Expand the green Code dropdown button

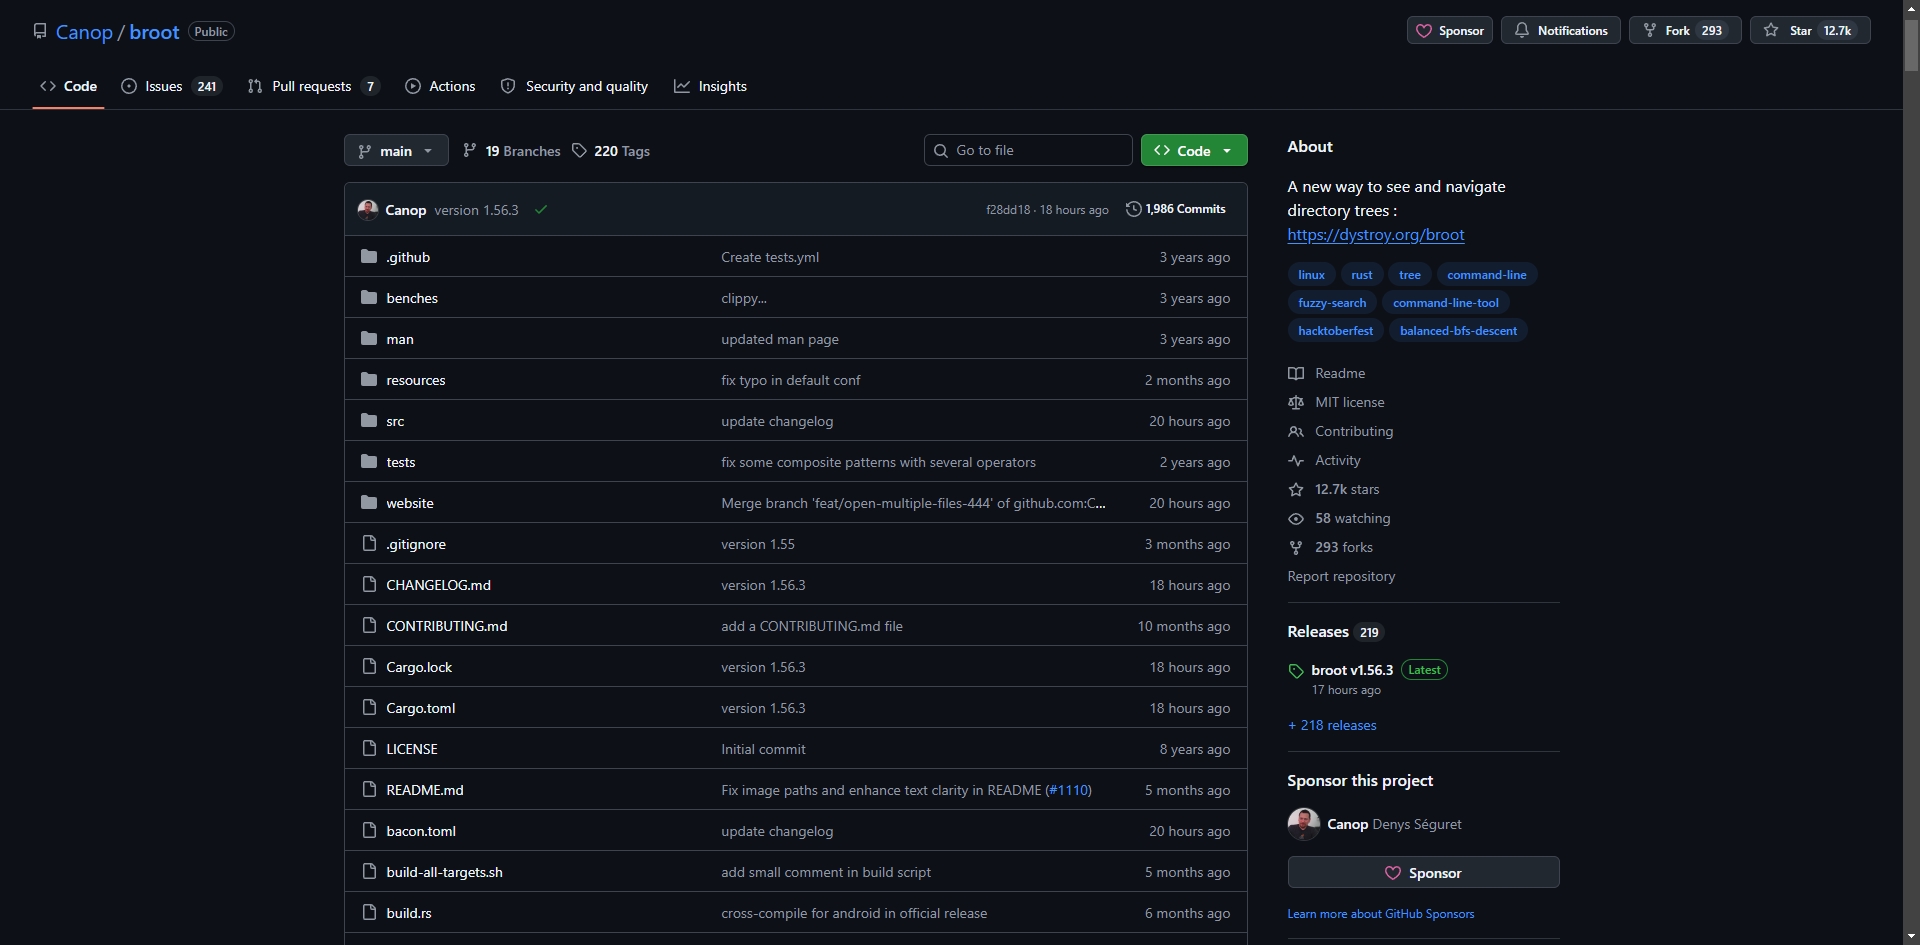[x=1194, y=150]
